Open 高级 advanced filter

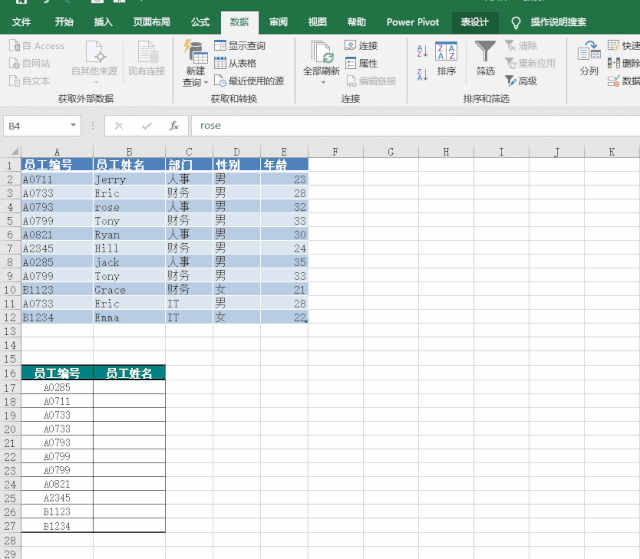click(x=521, y=81)
